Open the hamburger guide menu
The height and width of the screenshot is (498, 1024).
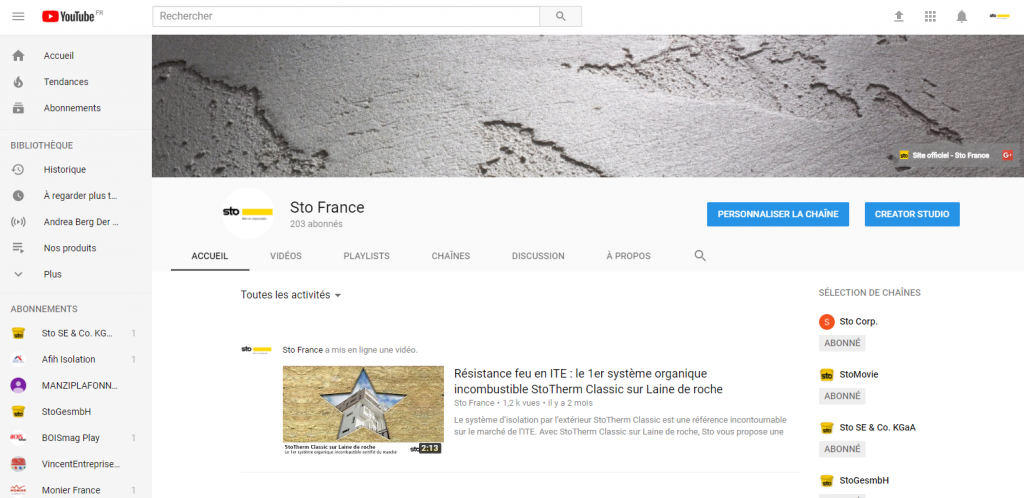[x=18, y=16]
